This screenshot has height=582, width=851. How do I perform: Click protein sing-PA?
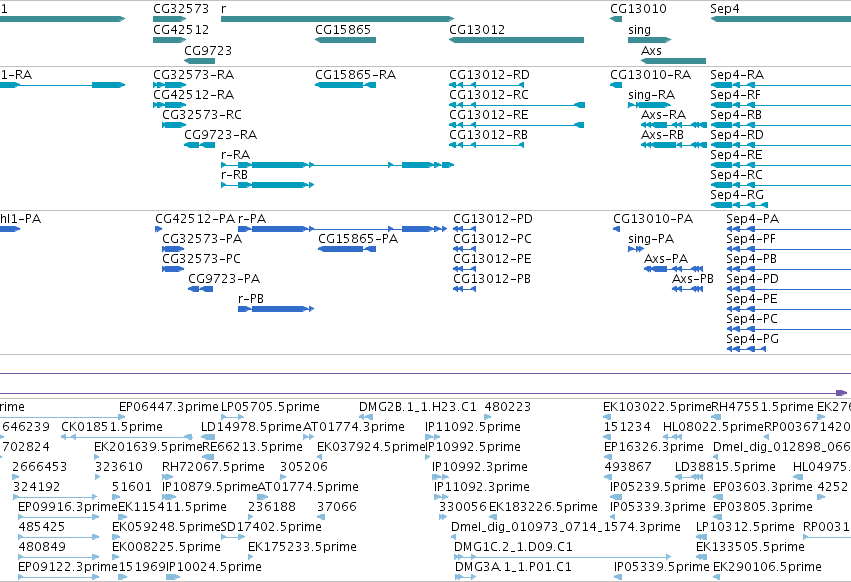coord(651,239)
